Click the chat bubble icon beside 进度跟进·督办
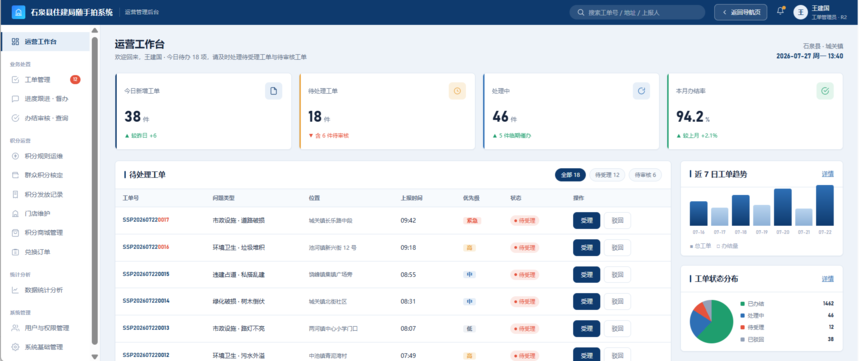The image size is (859, 361). click(x=15, y=99)
